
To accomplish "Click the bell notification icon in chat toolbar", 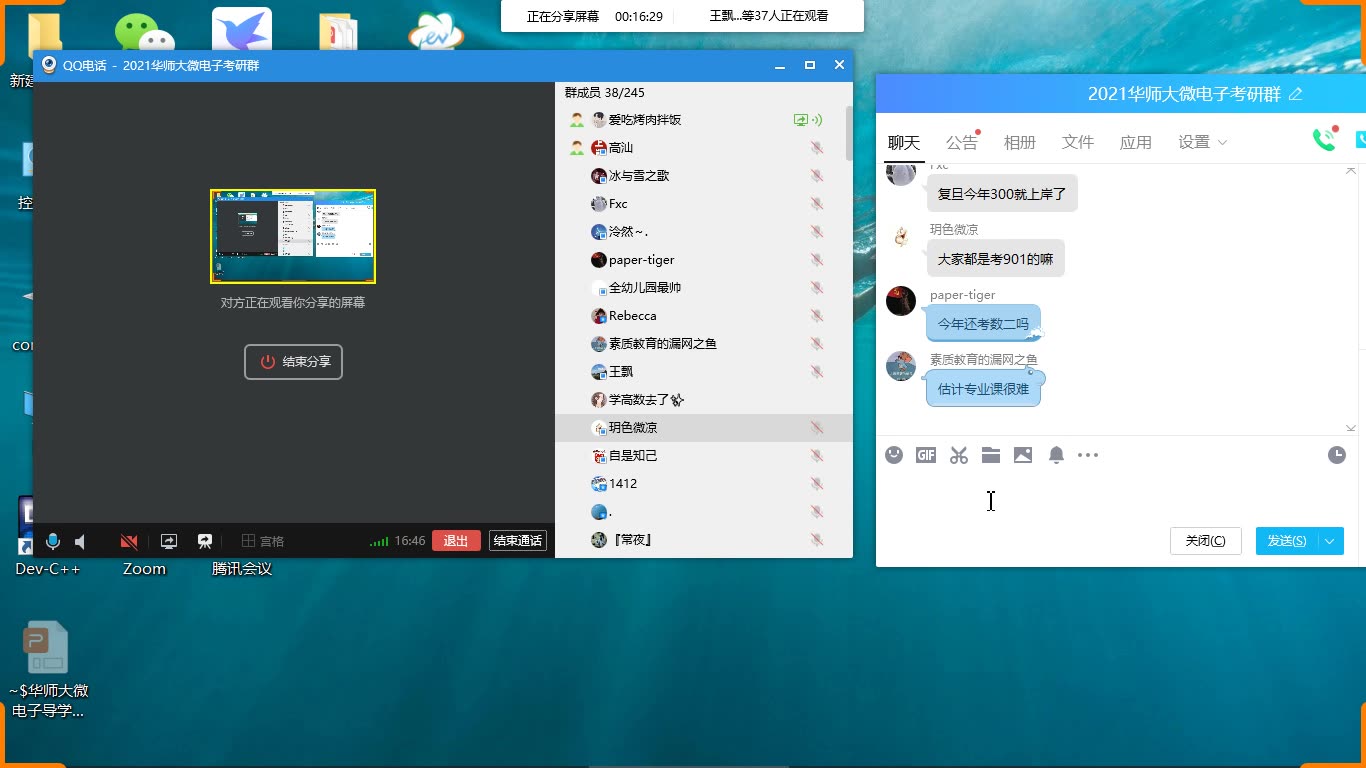I will [1056, 455].
